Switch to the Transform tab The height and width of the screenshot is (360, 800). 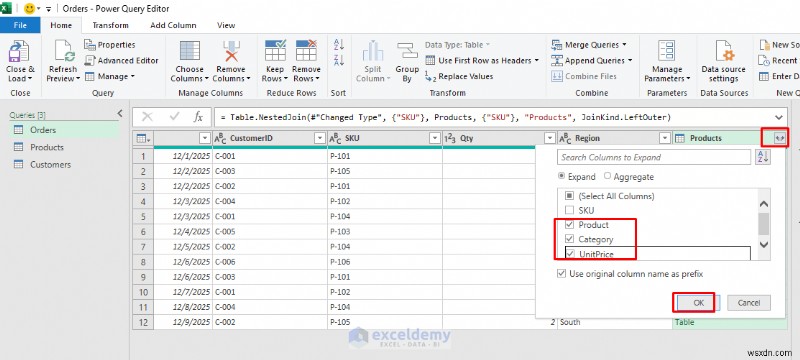click(x=110, y=25)
